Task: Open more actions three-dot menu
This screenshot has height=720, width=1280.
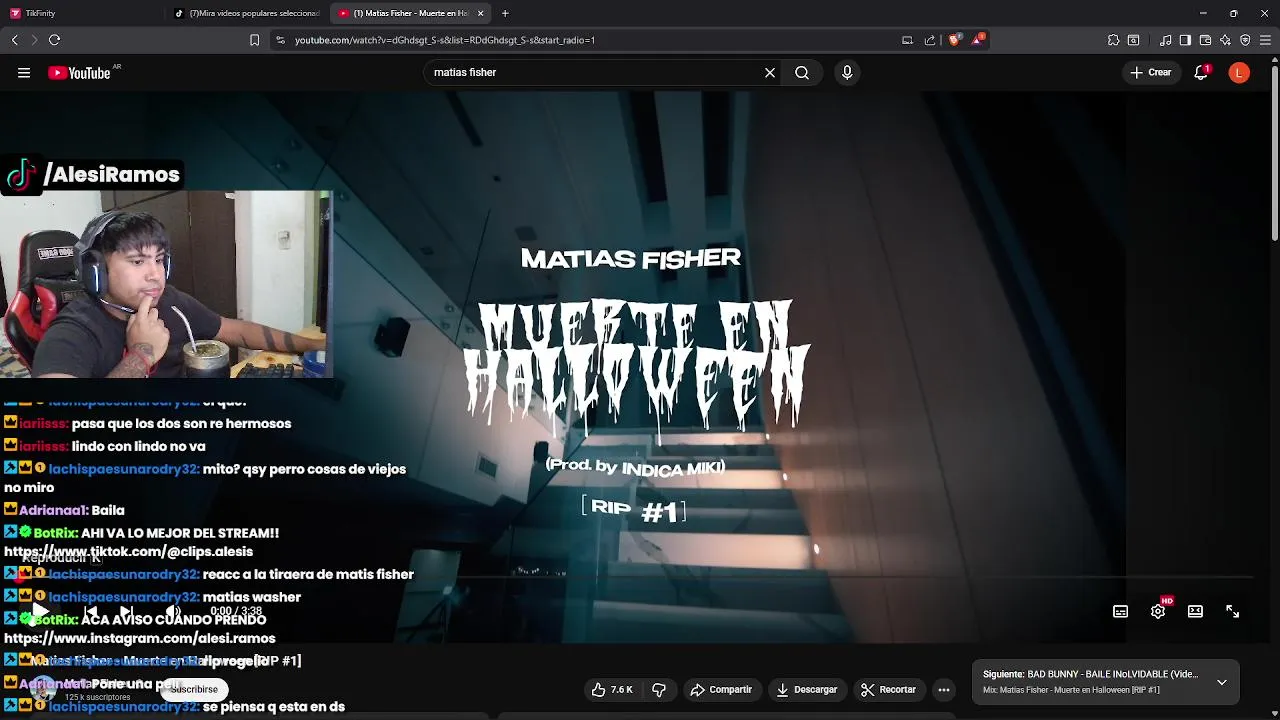Action: (x=944, y=690)
